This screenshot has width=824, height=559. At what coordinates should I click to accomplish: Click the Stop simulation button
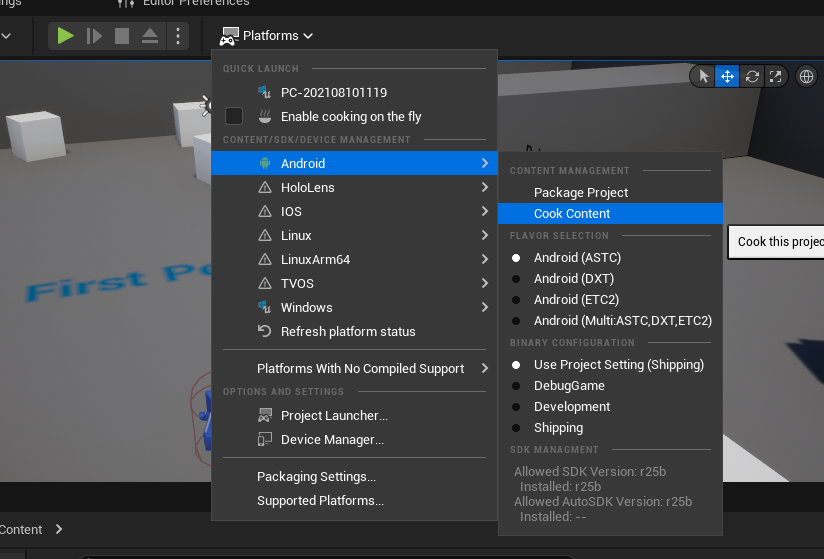pyautogui.click(x=122, y=36)
